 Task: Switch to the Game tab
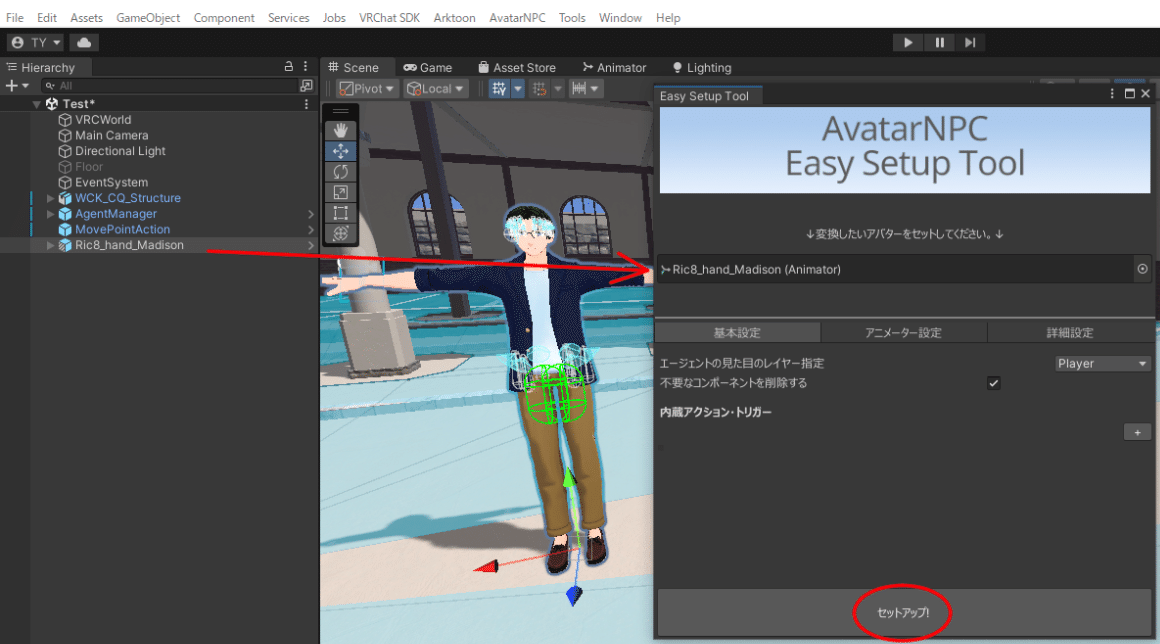[428, 67]
